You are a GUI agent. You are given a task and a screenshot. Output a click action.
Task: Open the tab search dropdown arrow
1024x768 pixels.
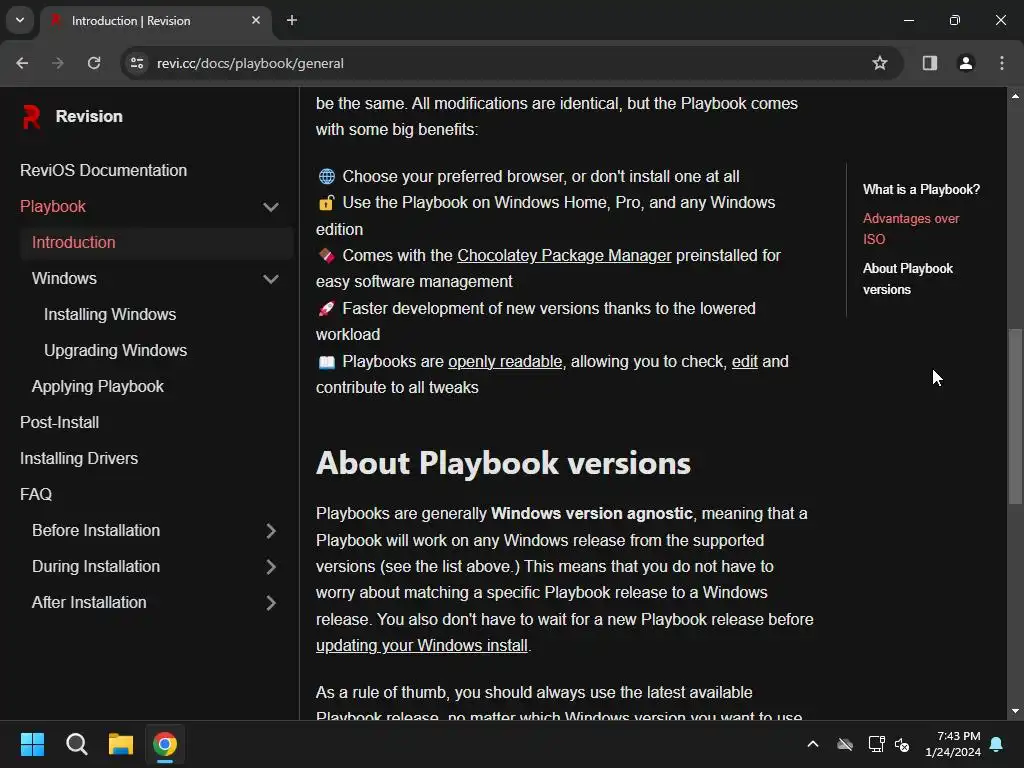pos(20,20)
